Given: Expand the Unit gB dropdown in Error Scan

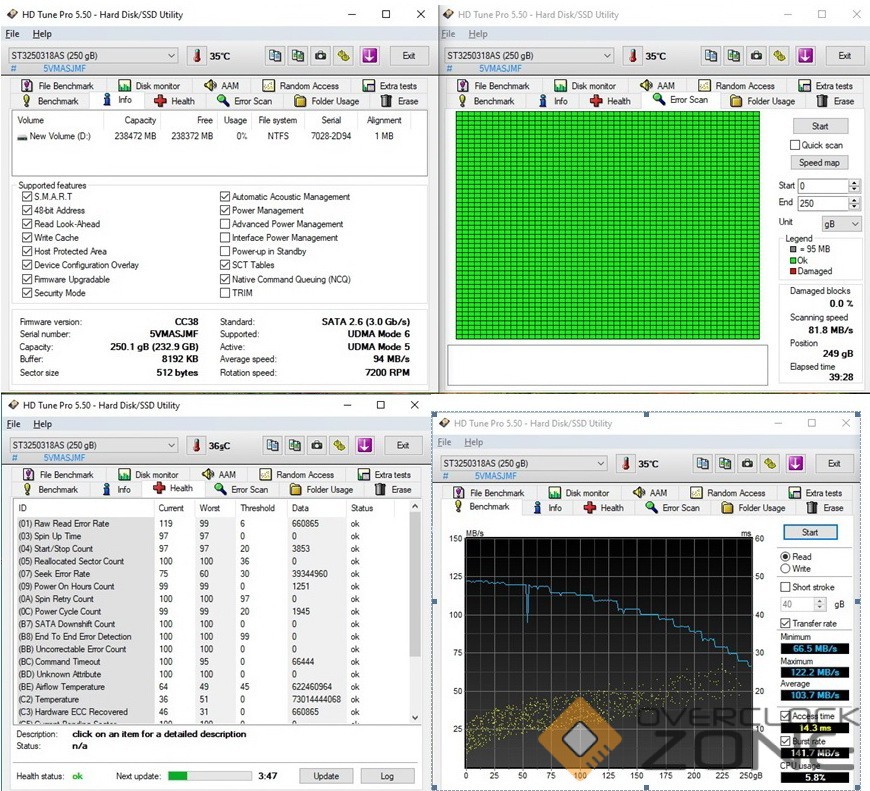Looking at the screenshot, I should coord(840,224).
